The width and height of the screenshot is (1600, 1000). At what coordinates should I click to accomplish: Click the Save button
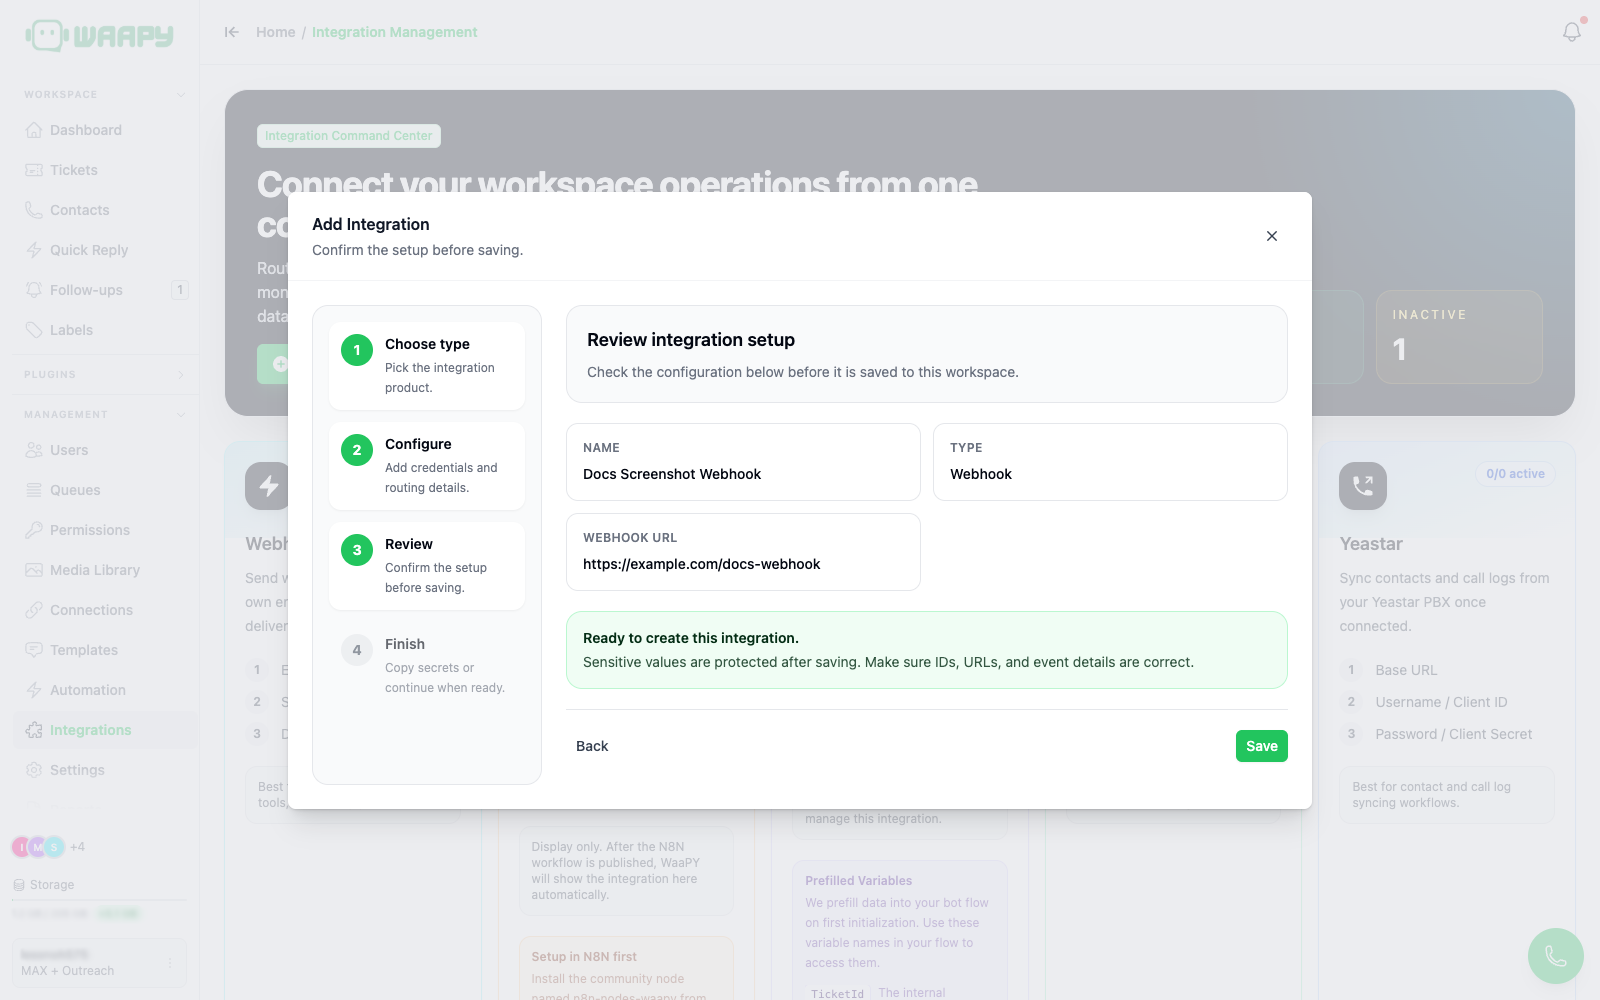1261,746
